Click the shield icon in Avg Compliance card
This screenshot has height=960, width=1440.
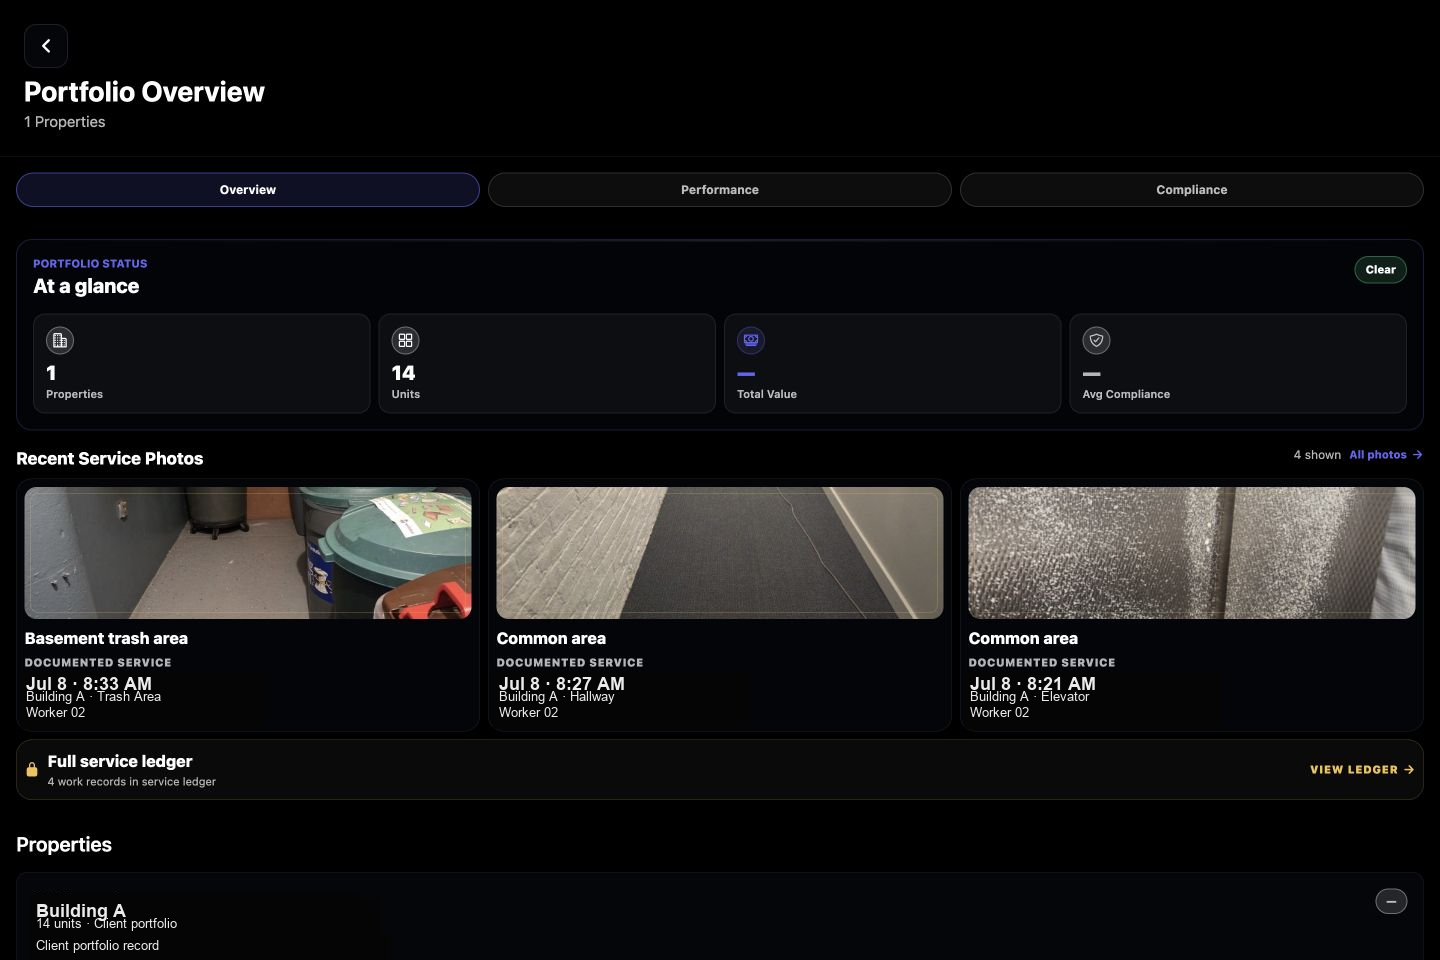[x=1096, y=340]
